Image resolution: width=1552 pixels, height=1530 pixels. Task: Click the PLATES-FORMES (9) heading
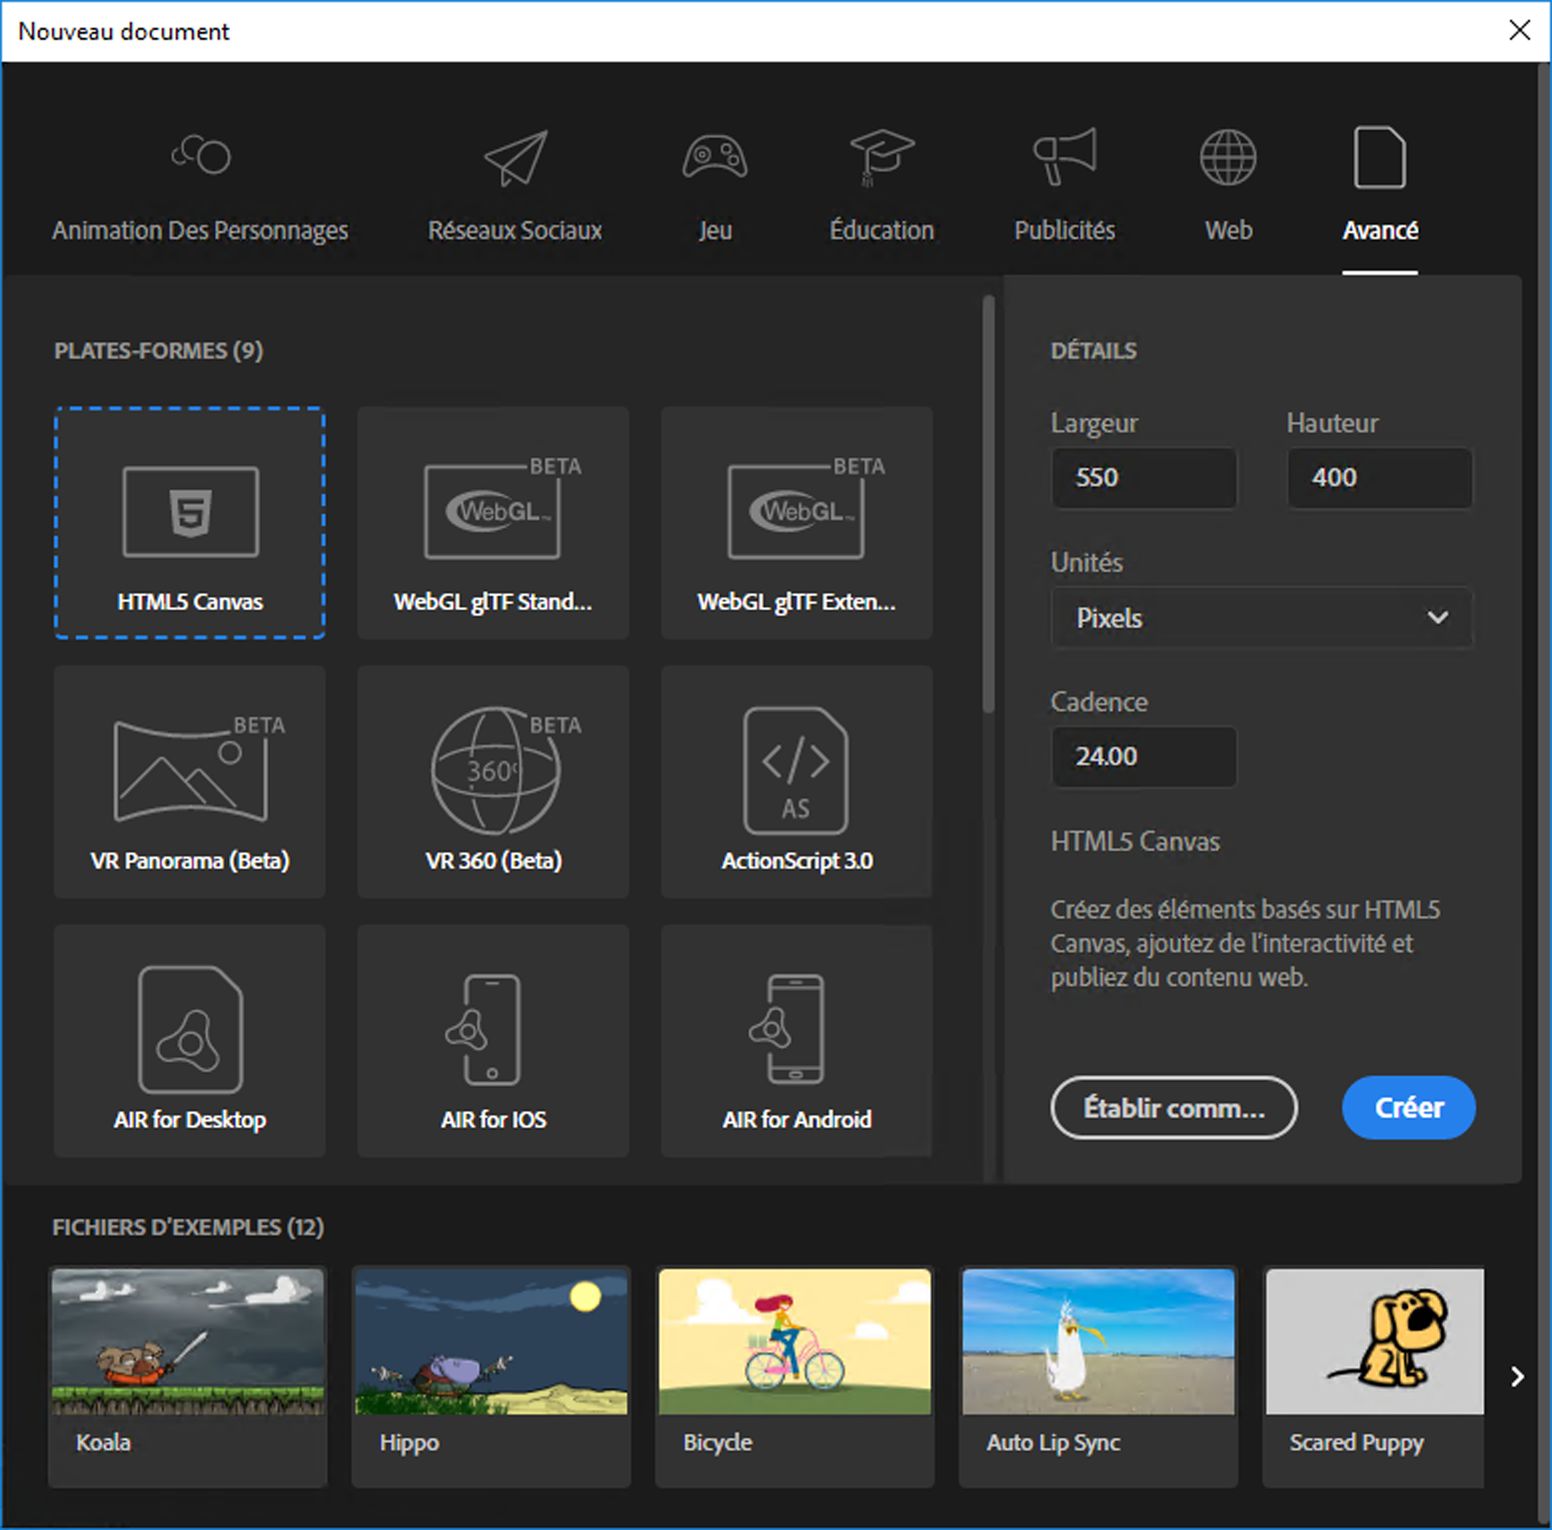point(158,351)
